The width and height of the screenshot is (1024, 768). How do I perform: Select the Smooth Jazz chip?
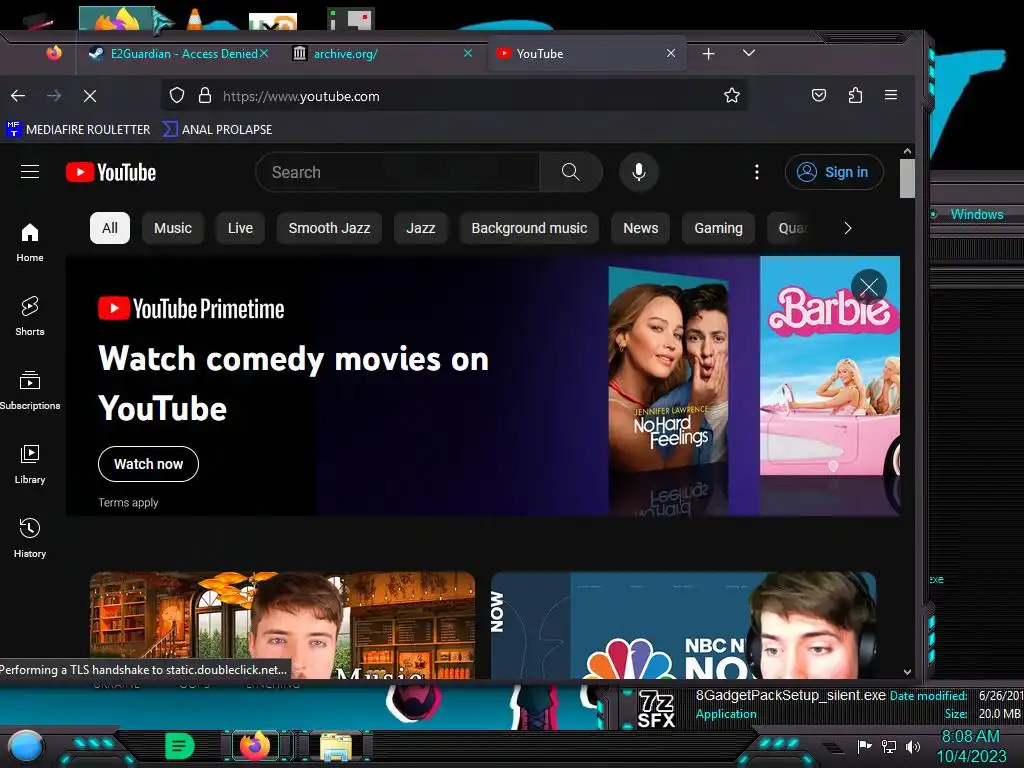coord(329,228)
